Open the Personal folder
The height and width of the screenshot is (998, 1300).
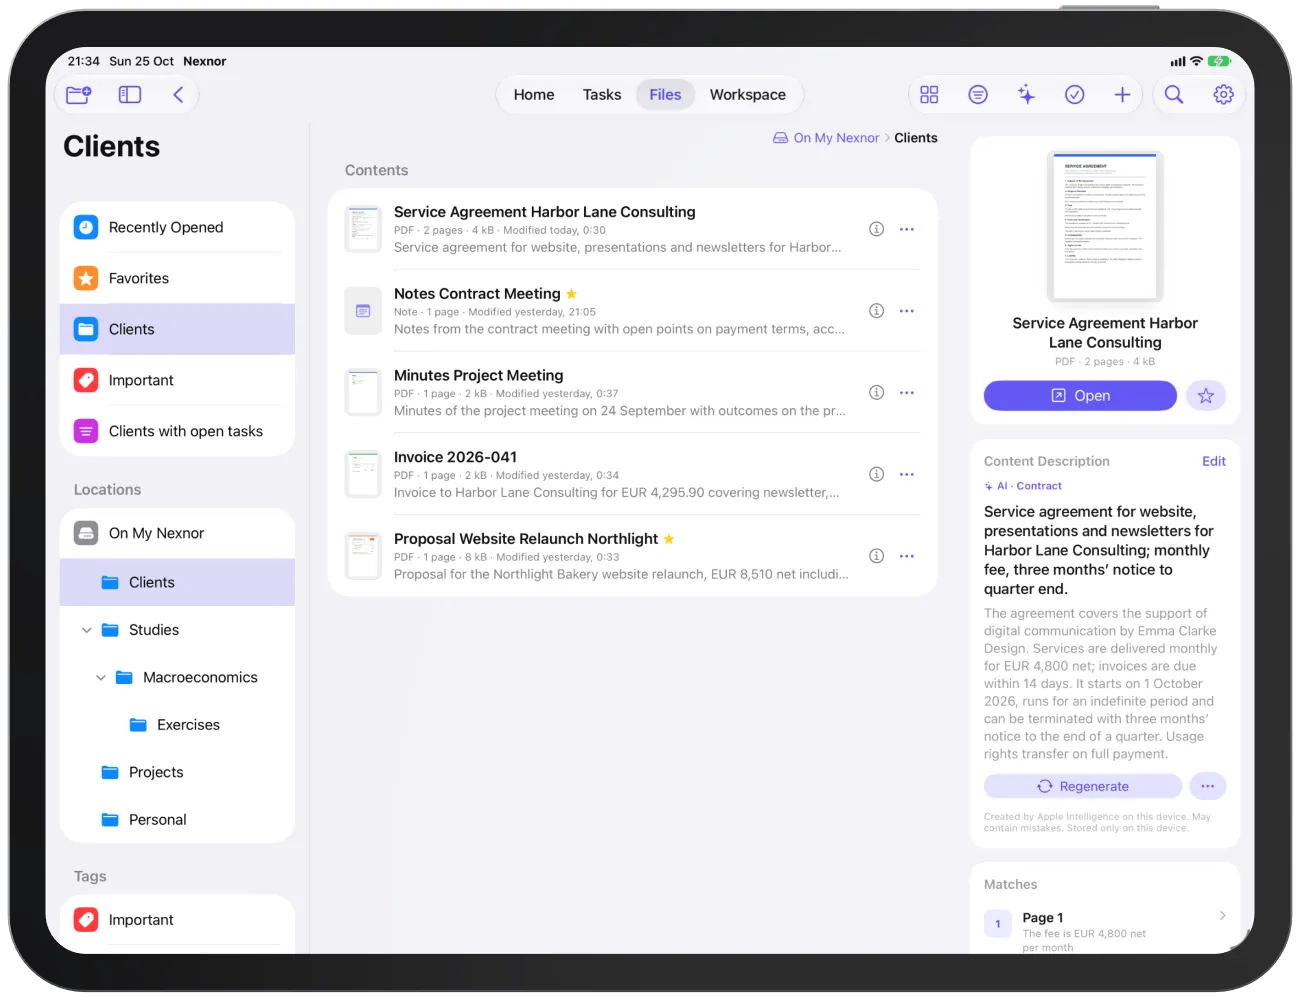pyautogui.click(x=178, y=820)
